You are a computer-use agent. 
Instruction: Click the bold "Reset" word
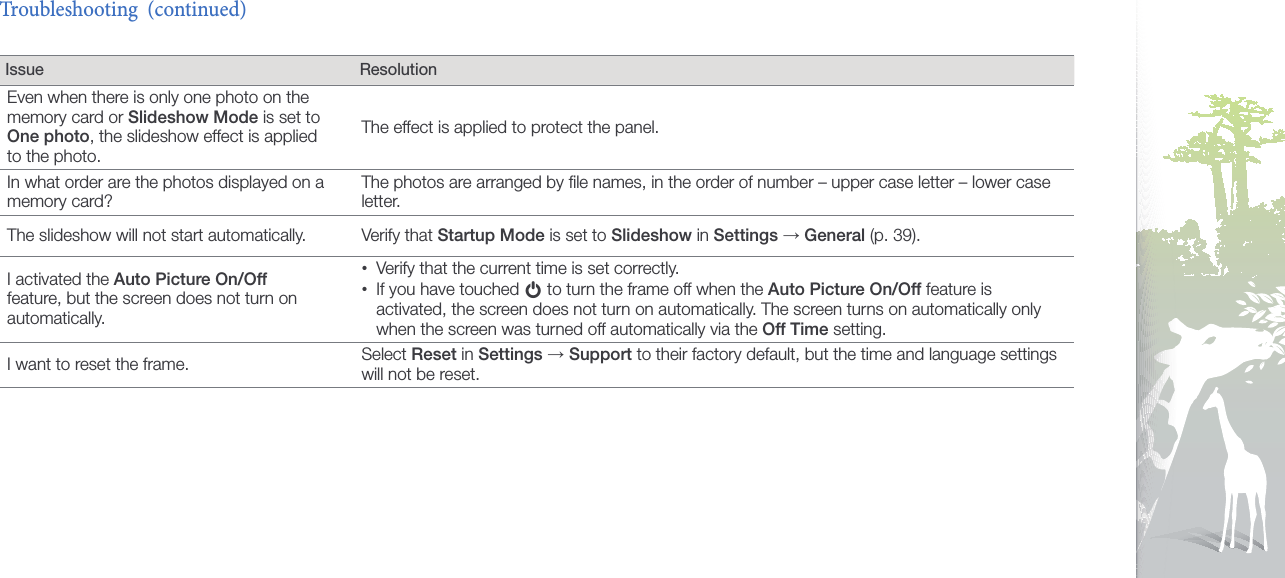pyautogui.click(x=434, y=355)
